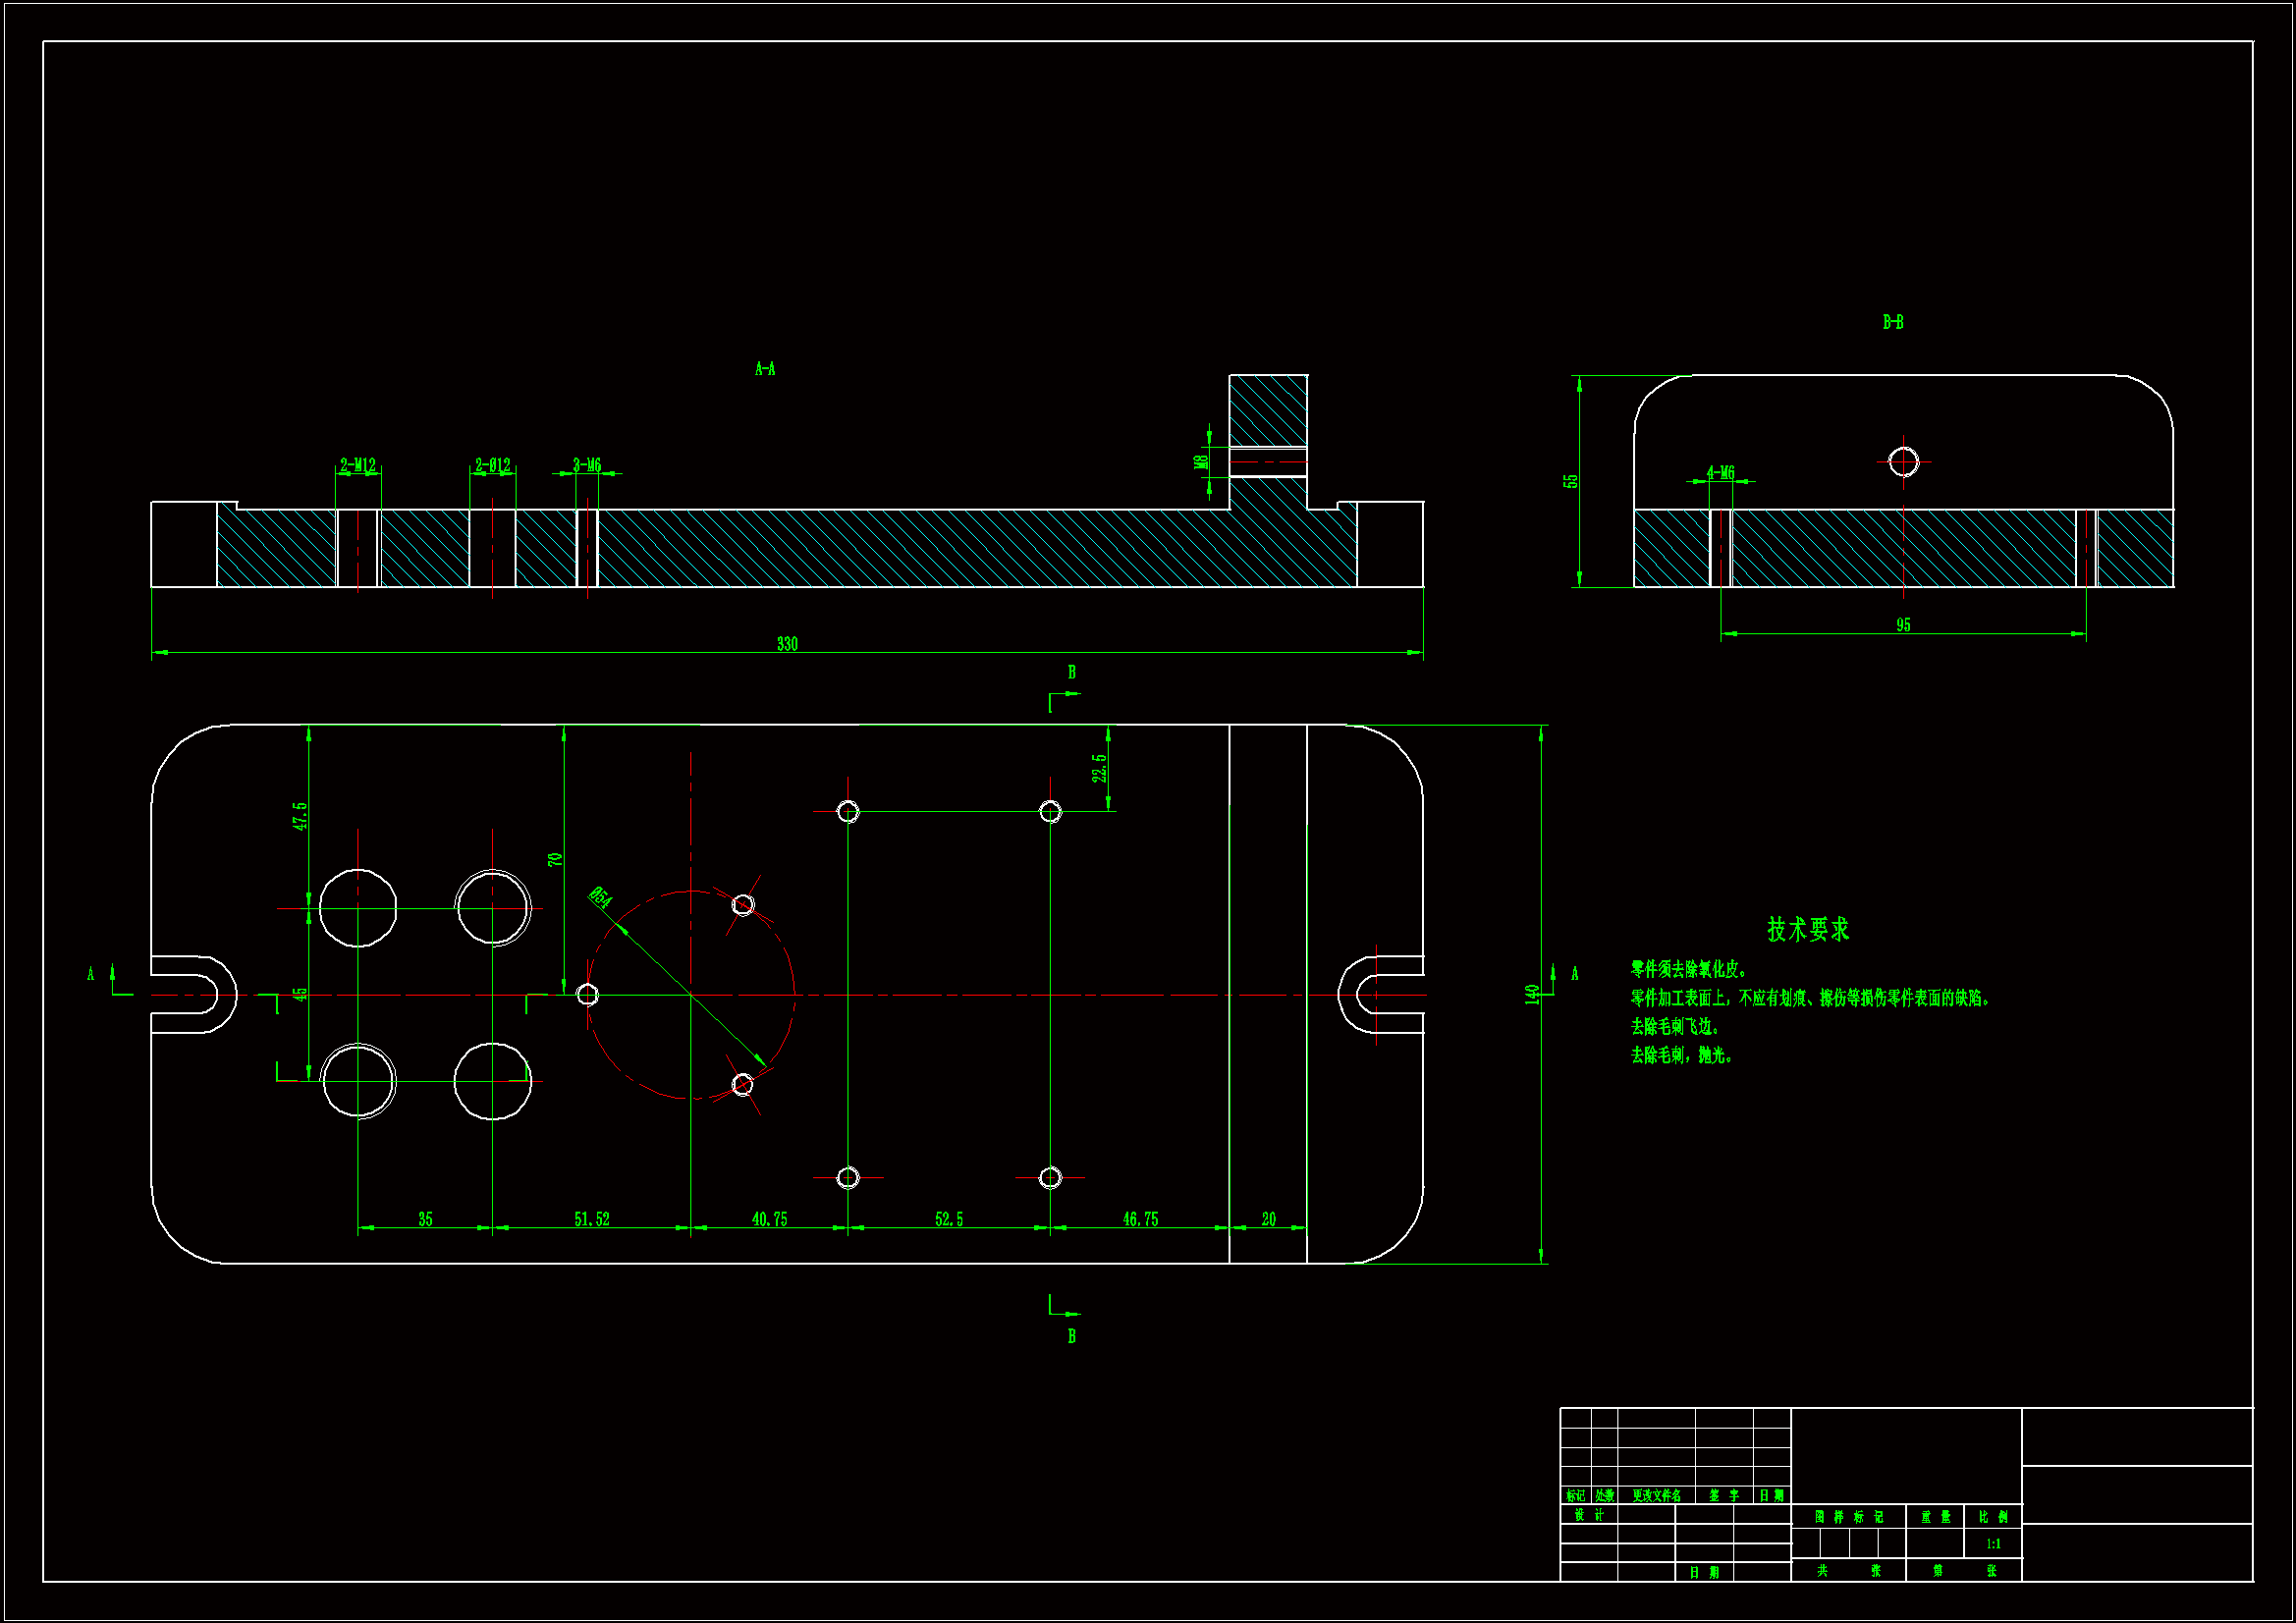The image size is (2296, 1623).
Task: Click the 2-M12 hole callout
Action: [358, 465]
